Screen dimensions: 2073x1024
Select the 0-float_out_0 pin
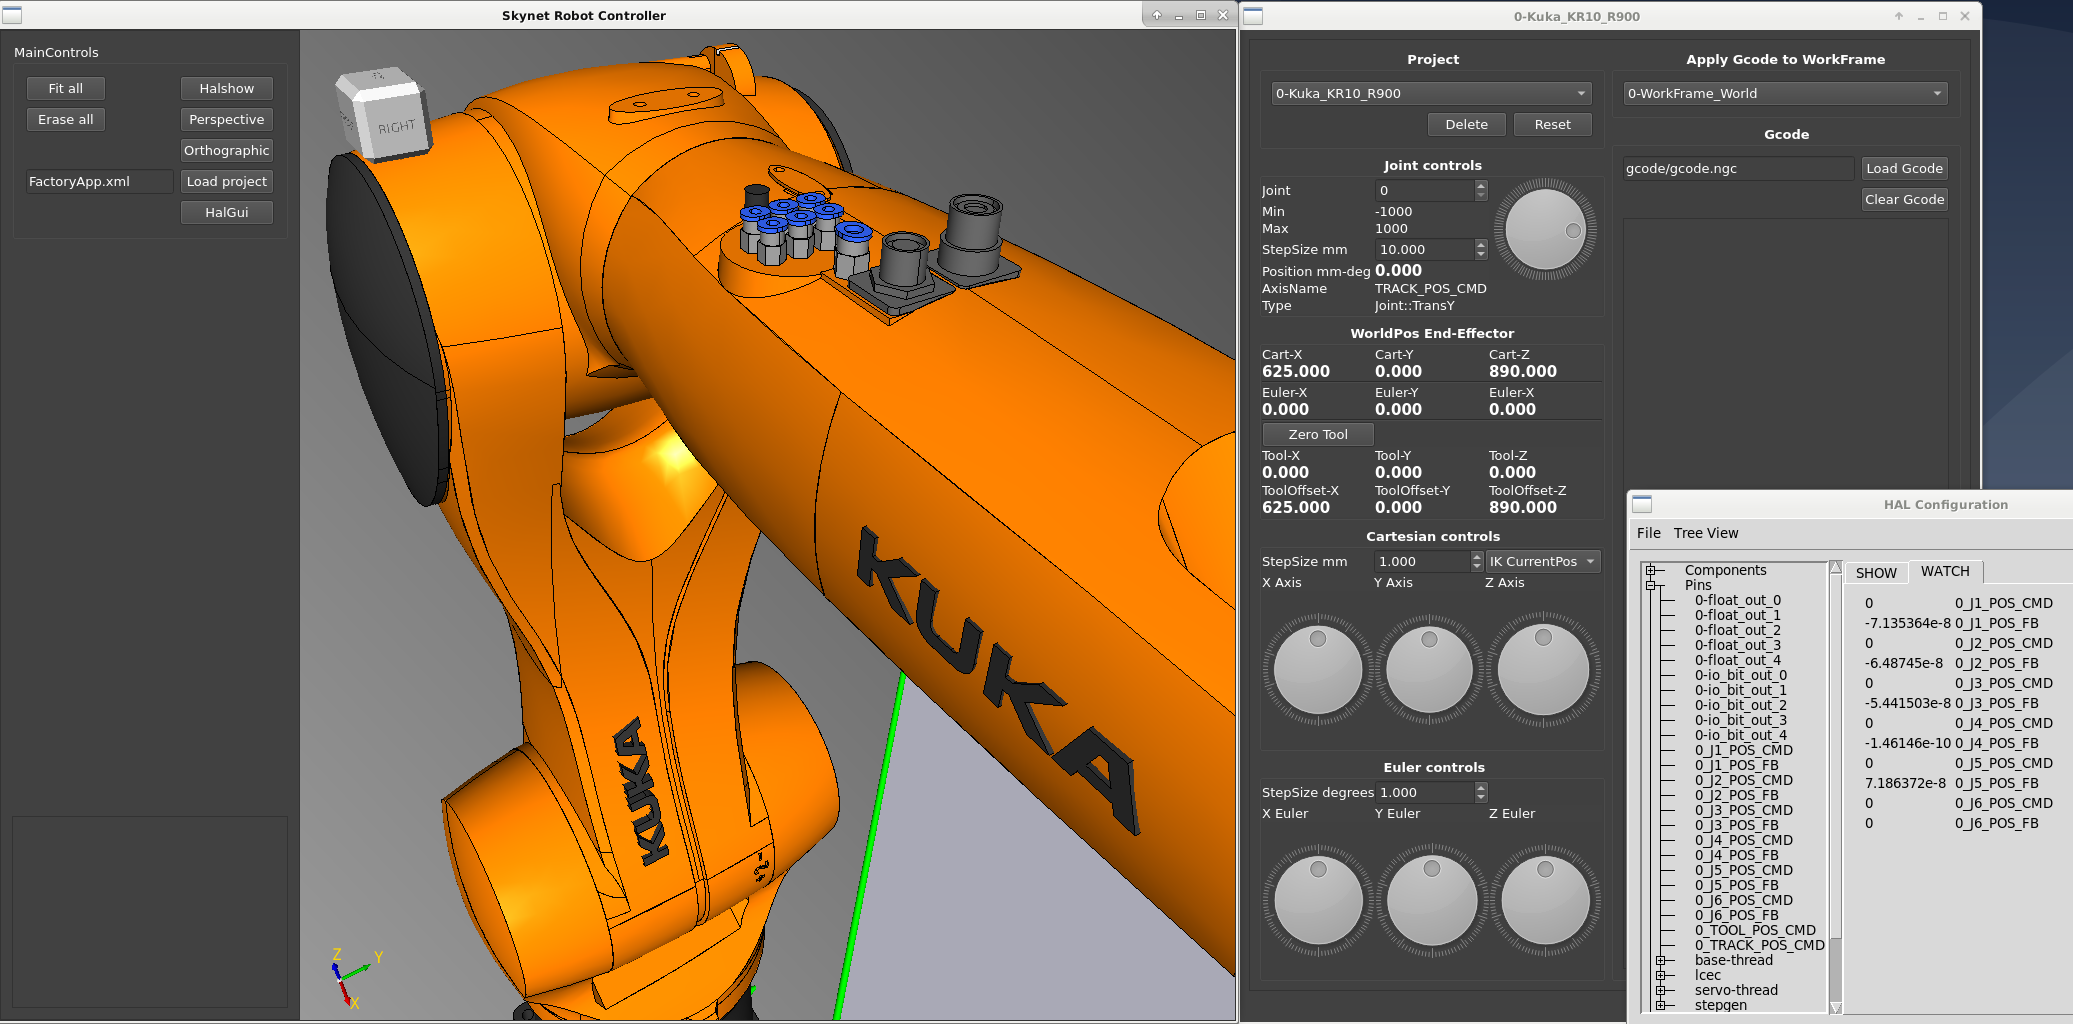click(x=1738, y=600)
